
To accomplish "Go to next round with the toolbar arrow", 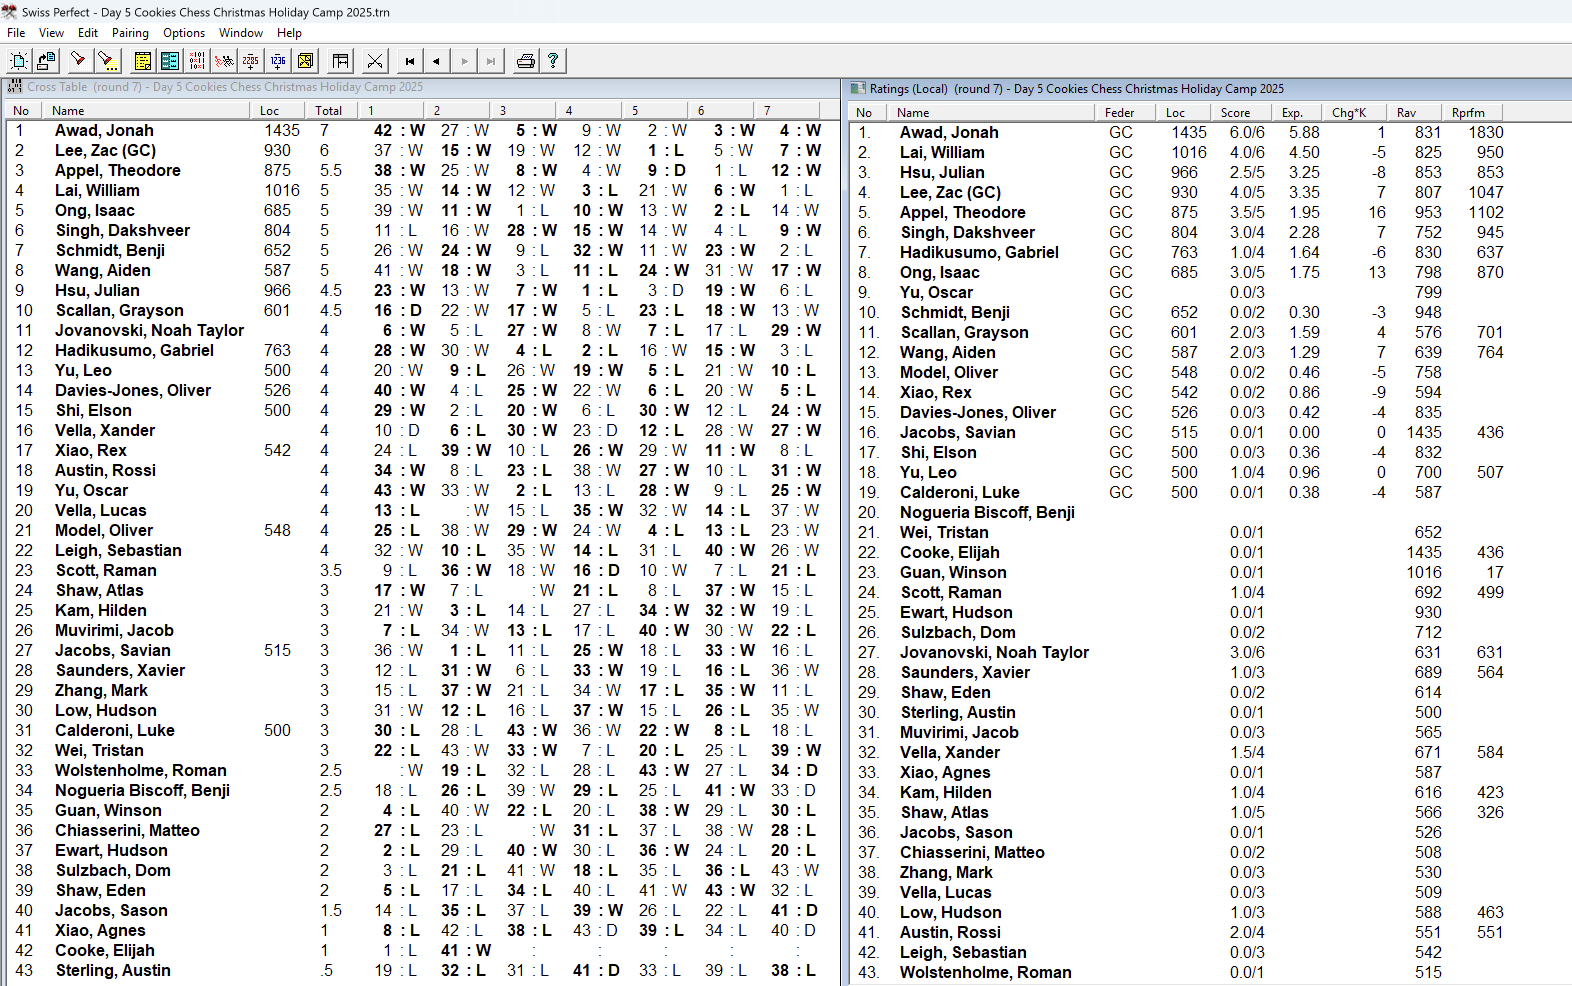I will [464, 61].
